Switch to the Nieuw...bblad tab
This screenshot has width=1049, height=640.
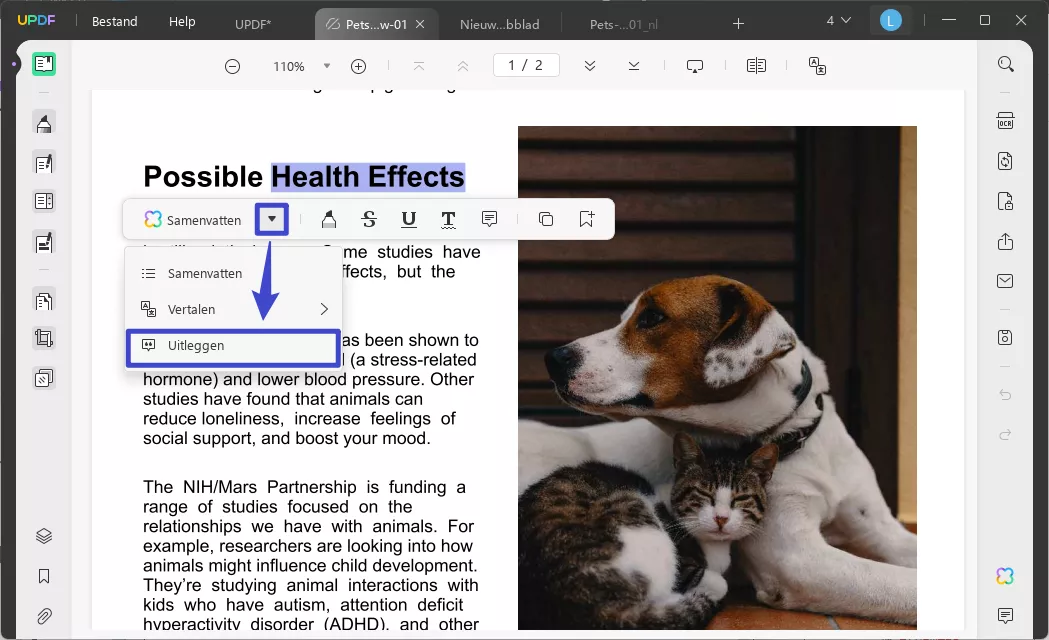(499, 25)
